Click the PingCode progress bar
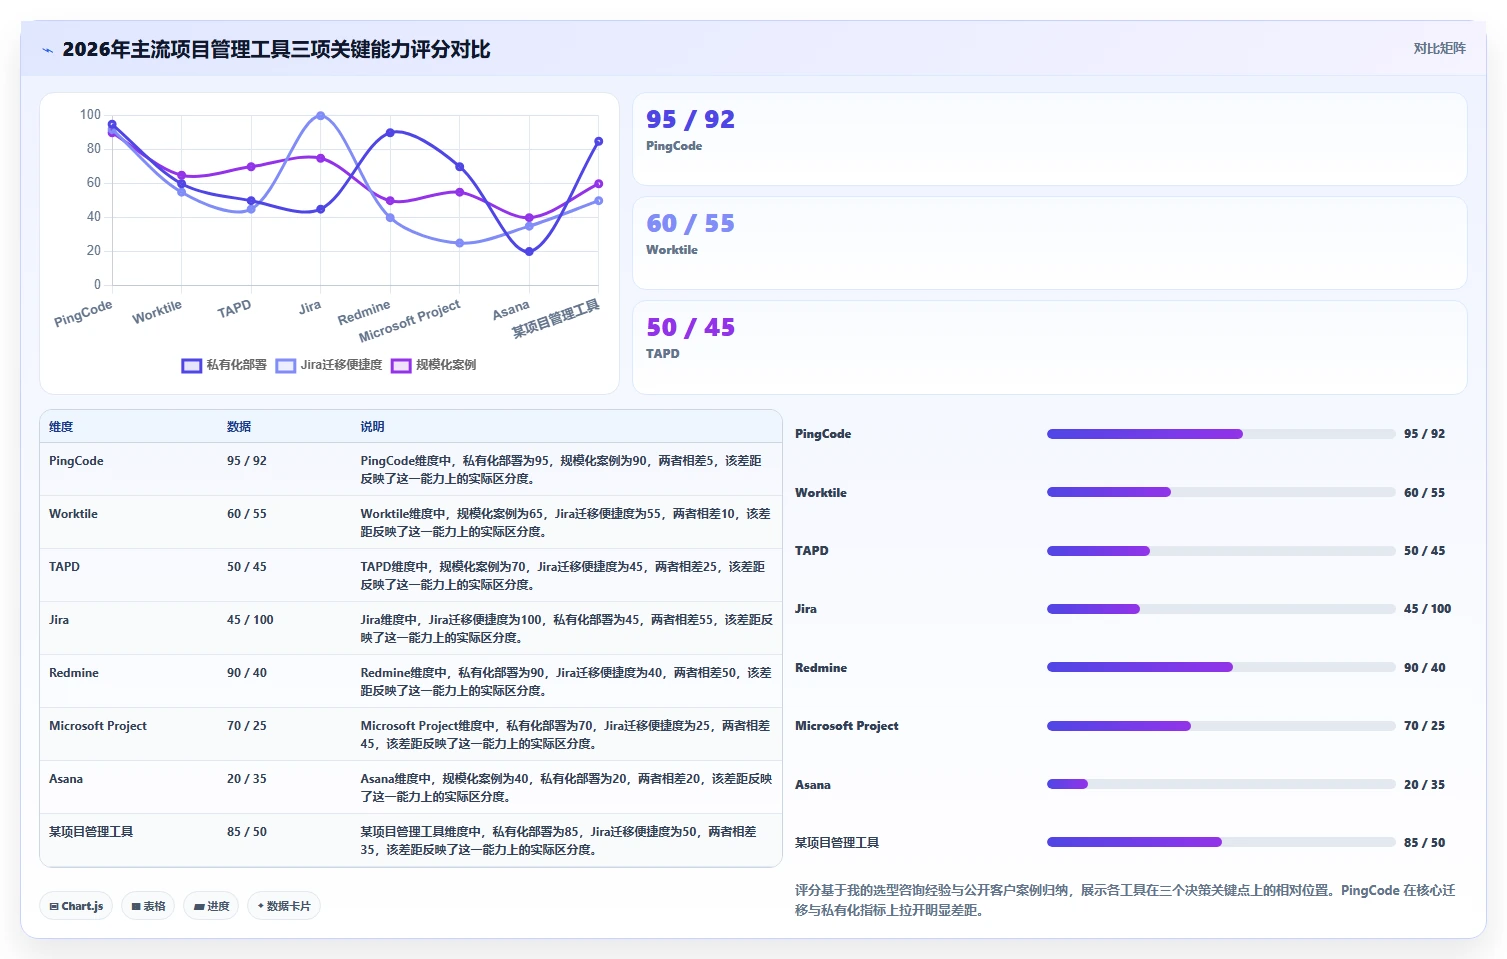The image size is (1507, 959). point(1221,434)
